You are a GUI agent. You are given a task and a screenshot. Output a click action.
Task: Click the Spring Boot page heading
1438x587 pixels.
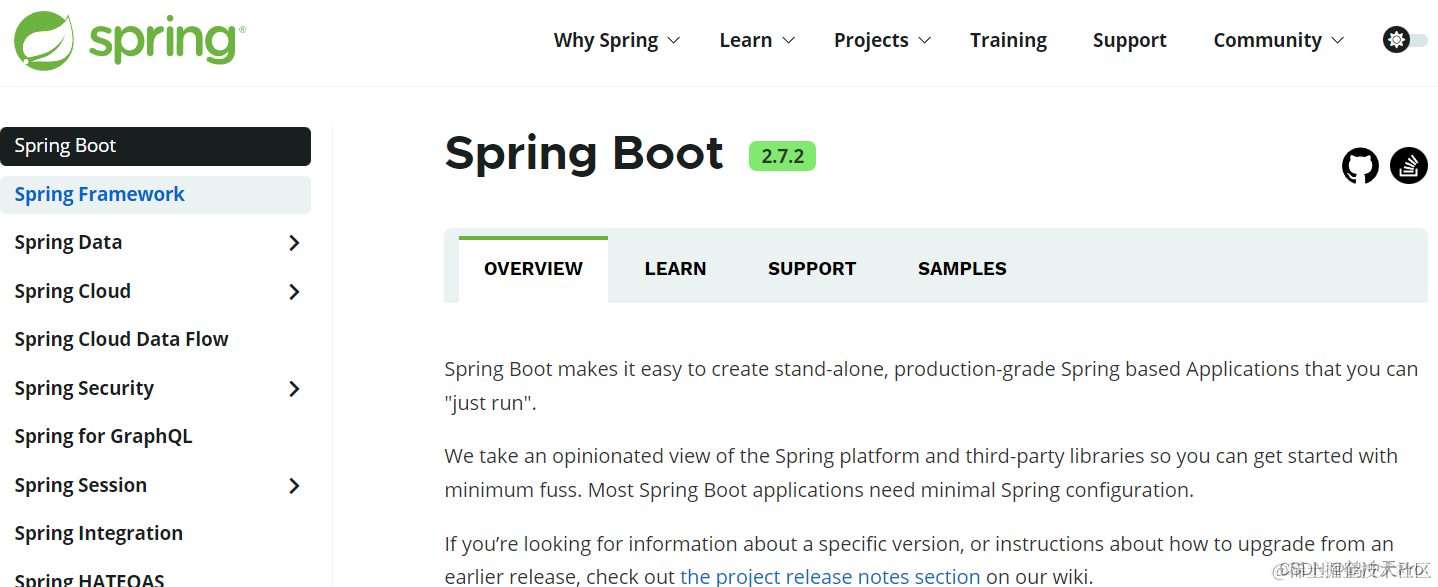point(584,154)
